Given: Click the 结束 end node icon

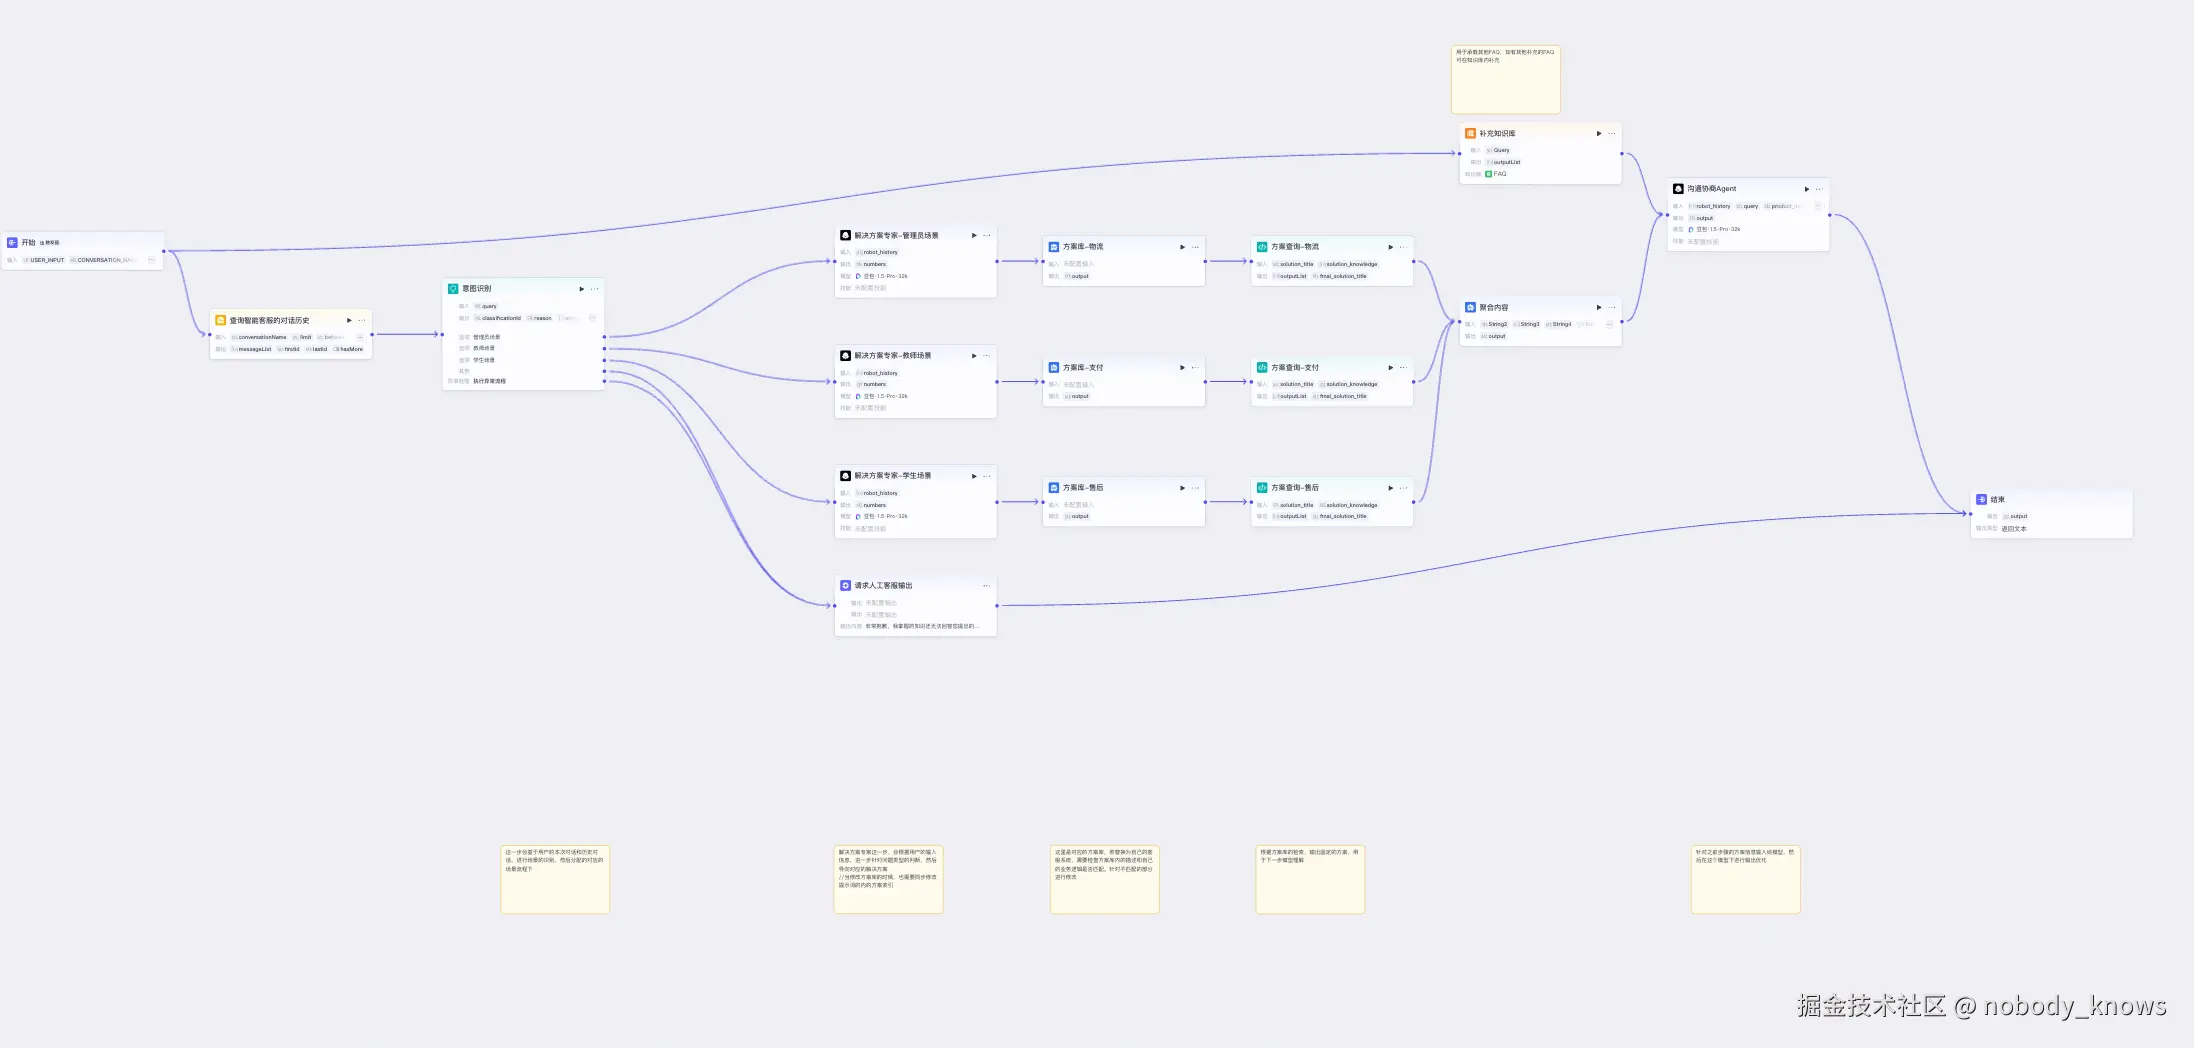Looking at the screenshot, I should [1981, 499].
